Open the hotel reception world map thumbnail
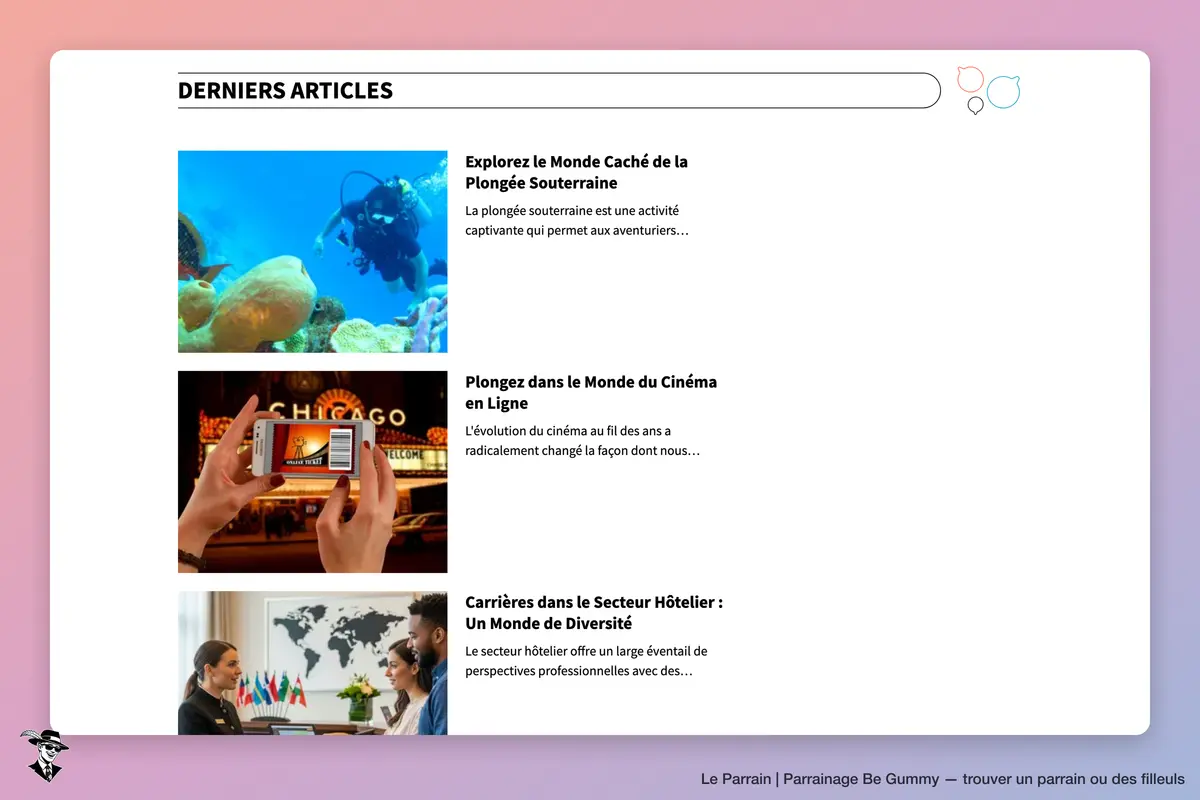Screen dimensions: 1200x800 [x=312, y=663]
